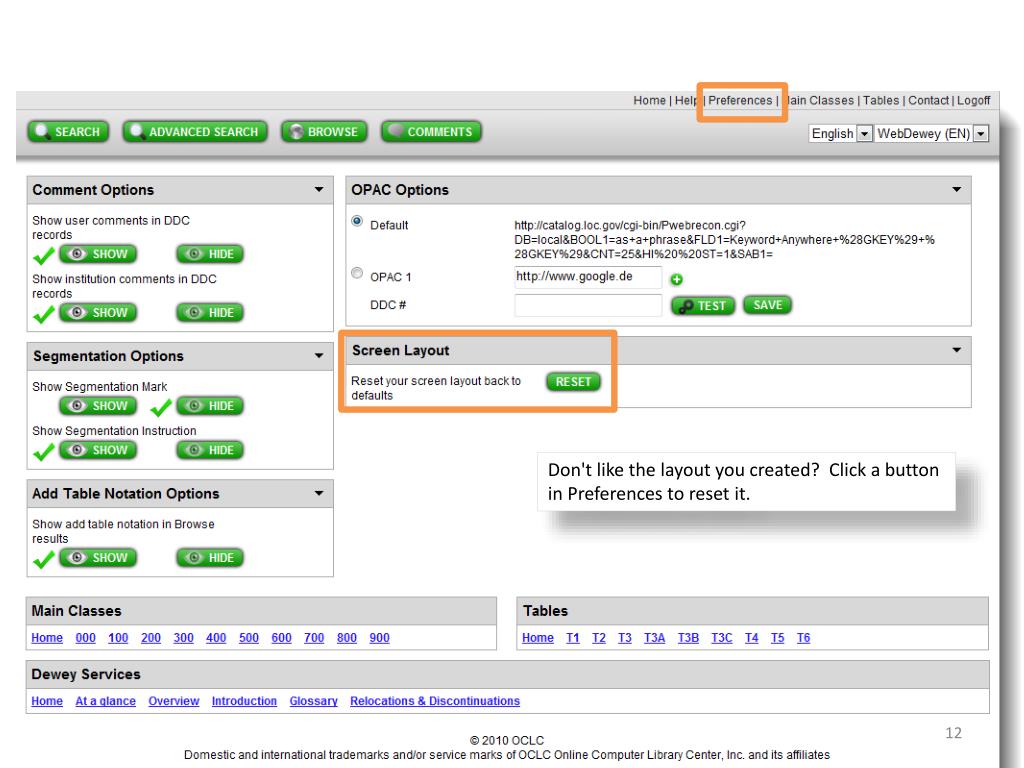This screenshot has width=1024, height=768.
Task: Open main class 300
Action: pos(184,637)
